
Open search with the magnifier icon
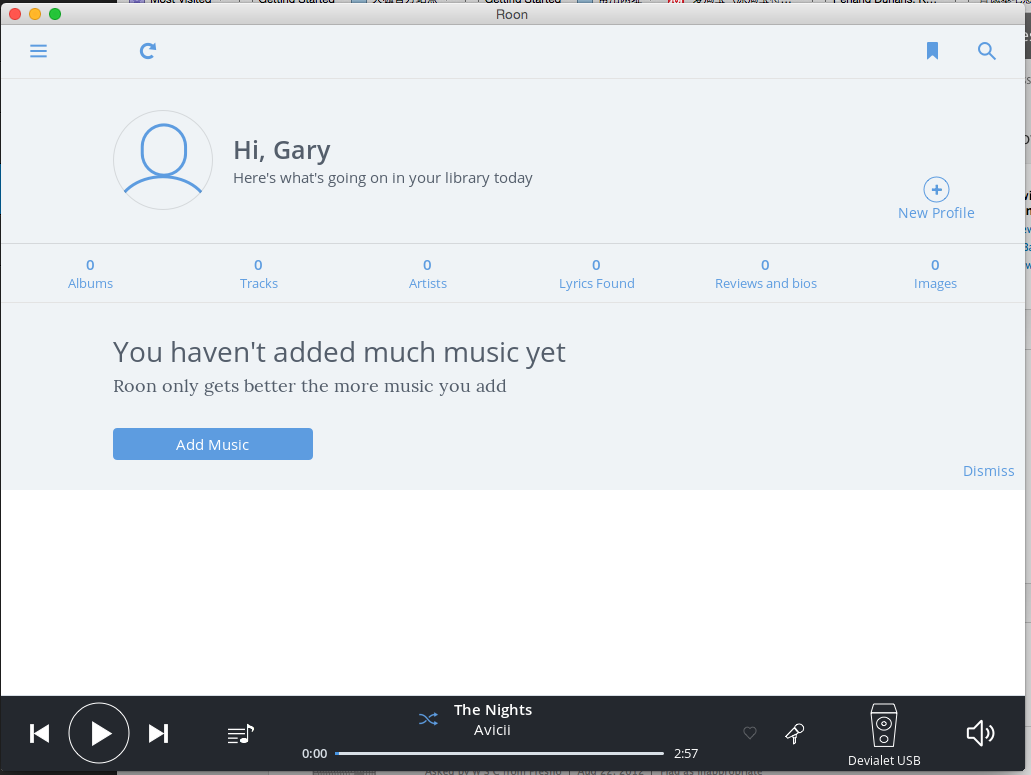[x=986, y=51]
